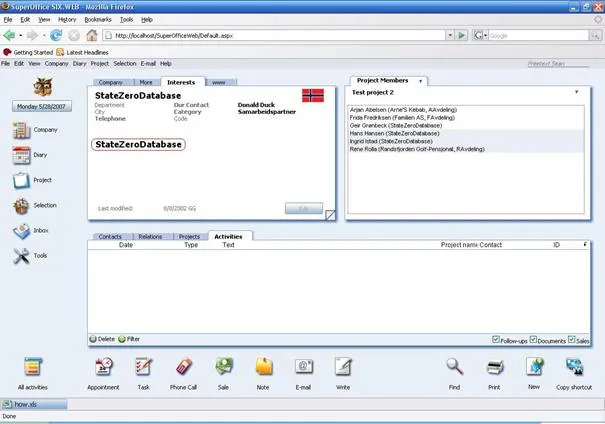This screenshot has width=605, height=424.
Task: Create a new Appointment
Action: tap(102, 366)
